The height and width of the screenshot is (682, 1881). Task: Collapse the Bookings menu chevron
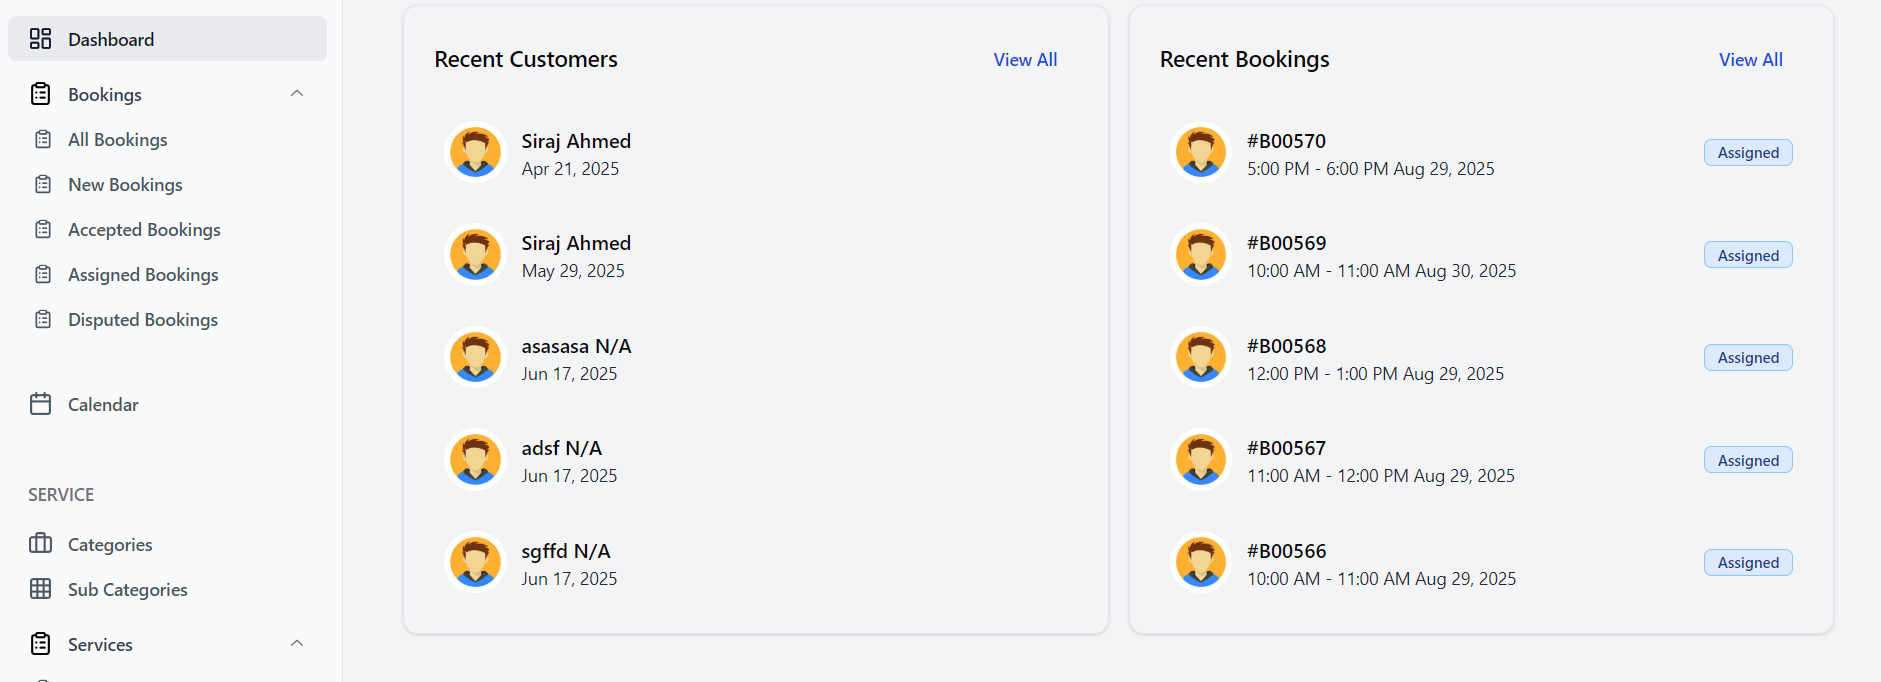coord(296,94)
